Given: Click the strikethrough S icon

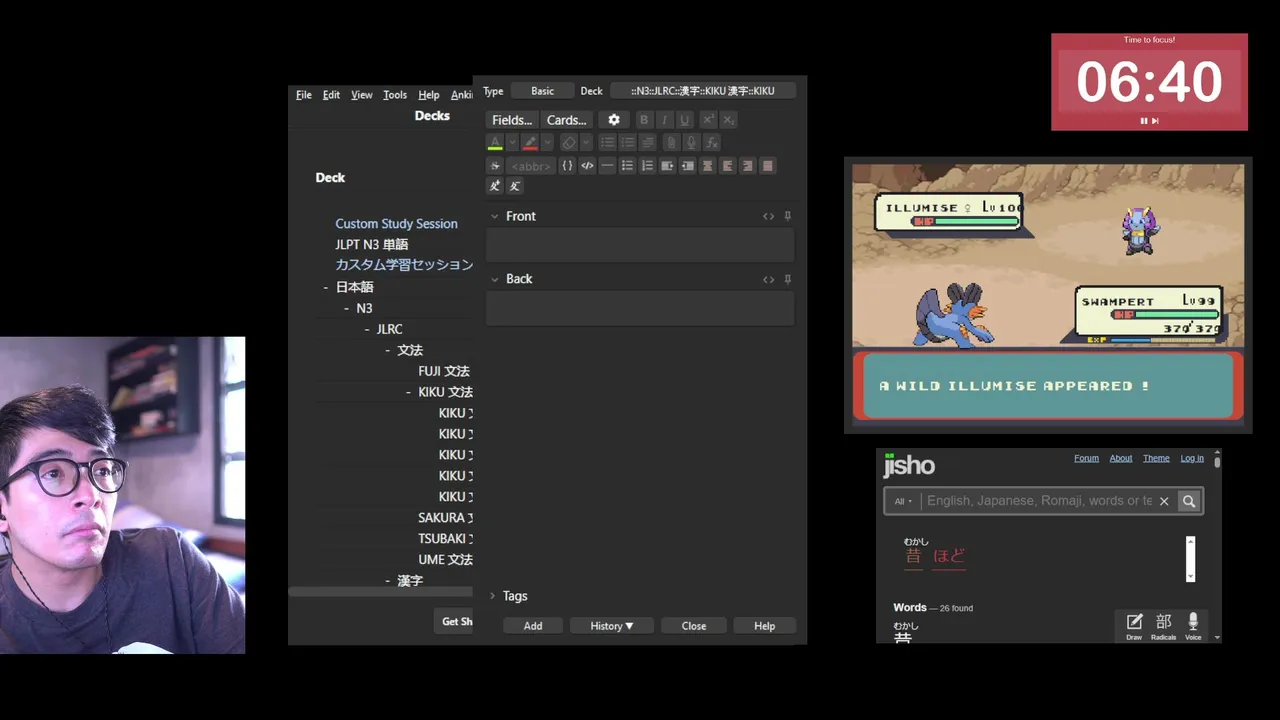Looking at the screenshot, I should [495, 166].
